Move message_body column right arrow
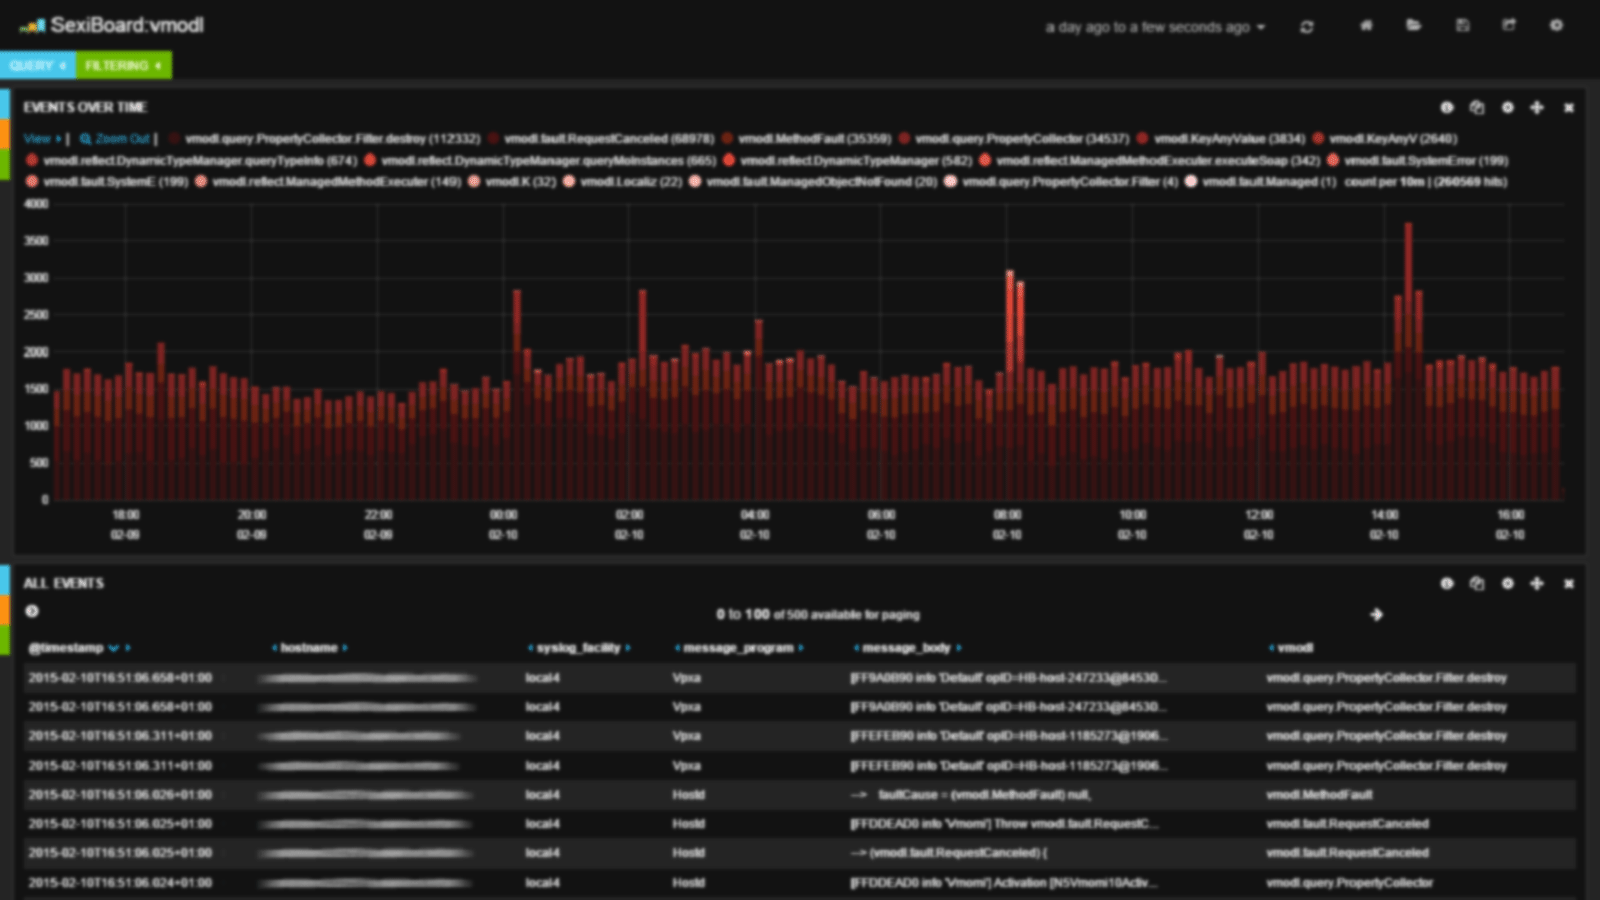Image resolution: width=1600 pixels, height=900 pixels. click(x=958, y=648)
